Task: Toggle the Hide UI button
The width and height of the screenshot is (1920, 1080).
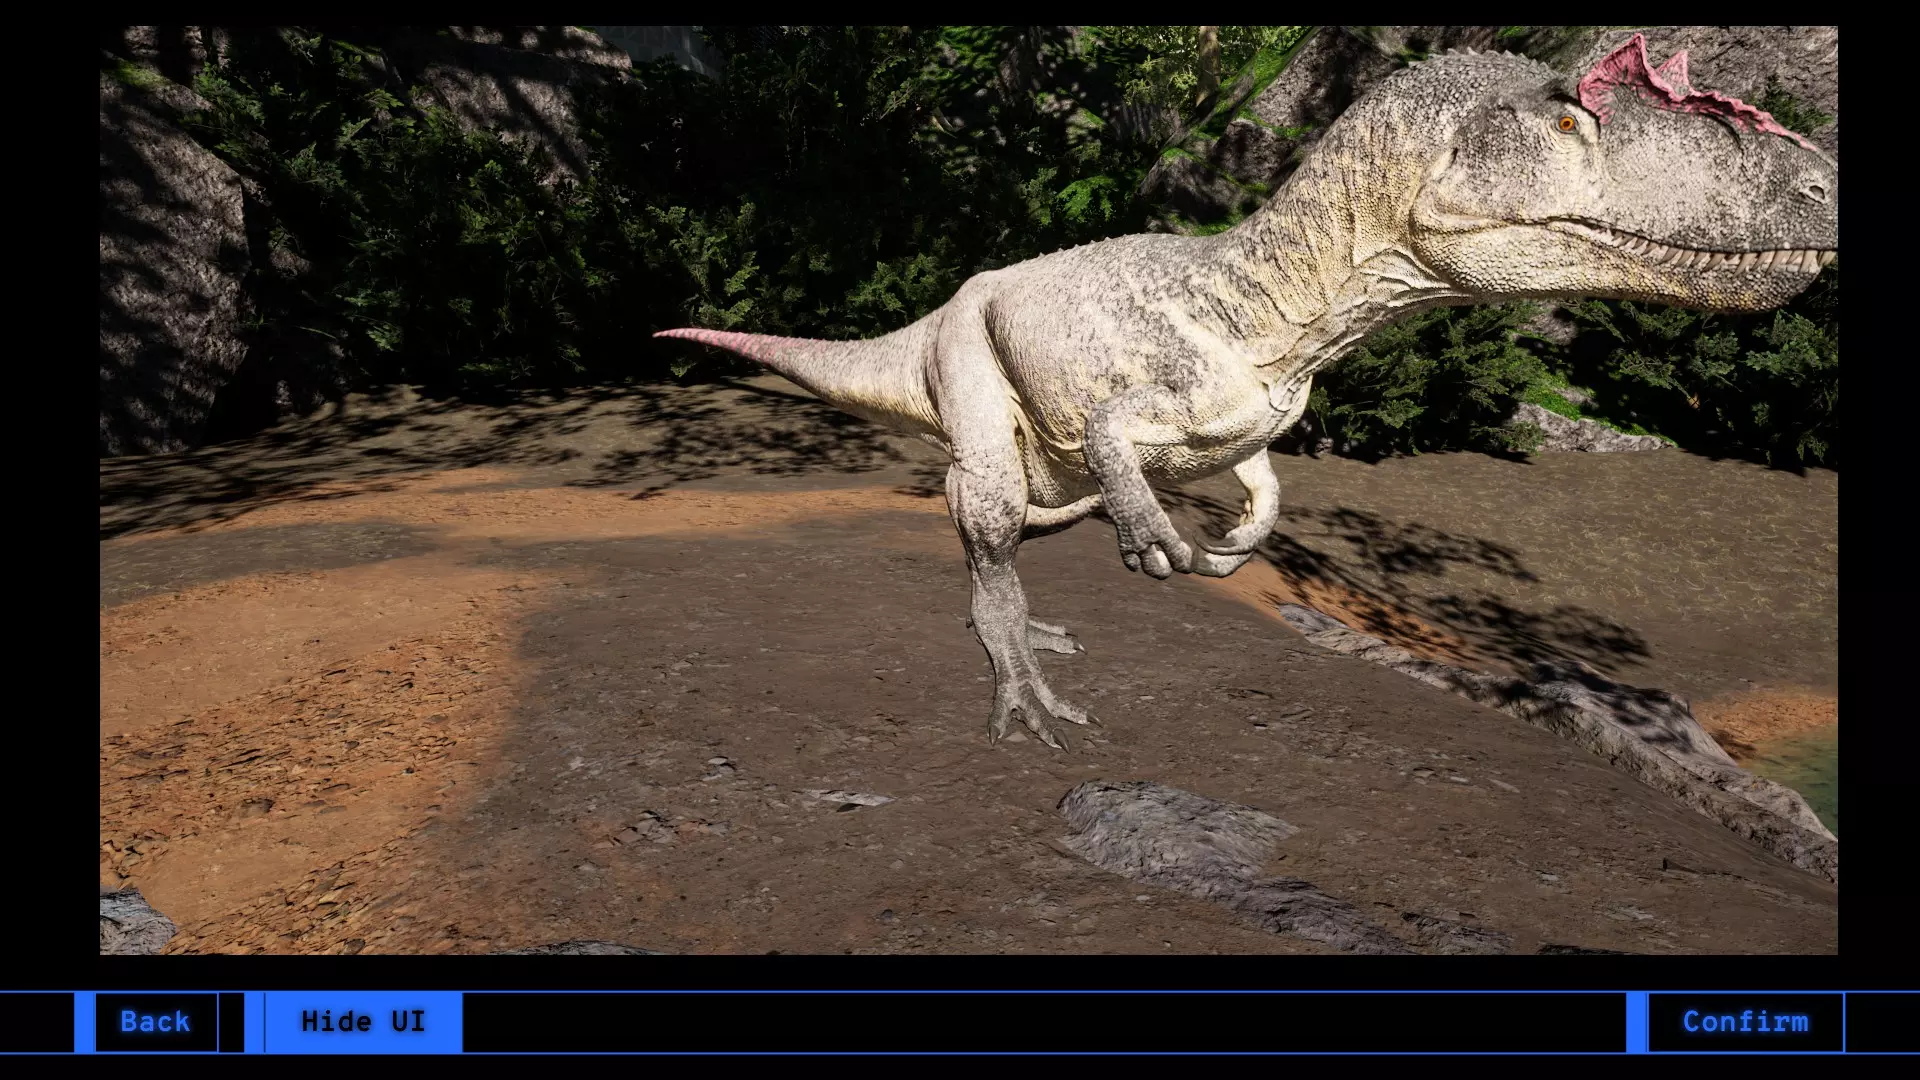Action: (x=363, y=1022)
